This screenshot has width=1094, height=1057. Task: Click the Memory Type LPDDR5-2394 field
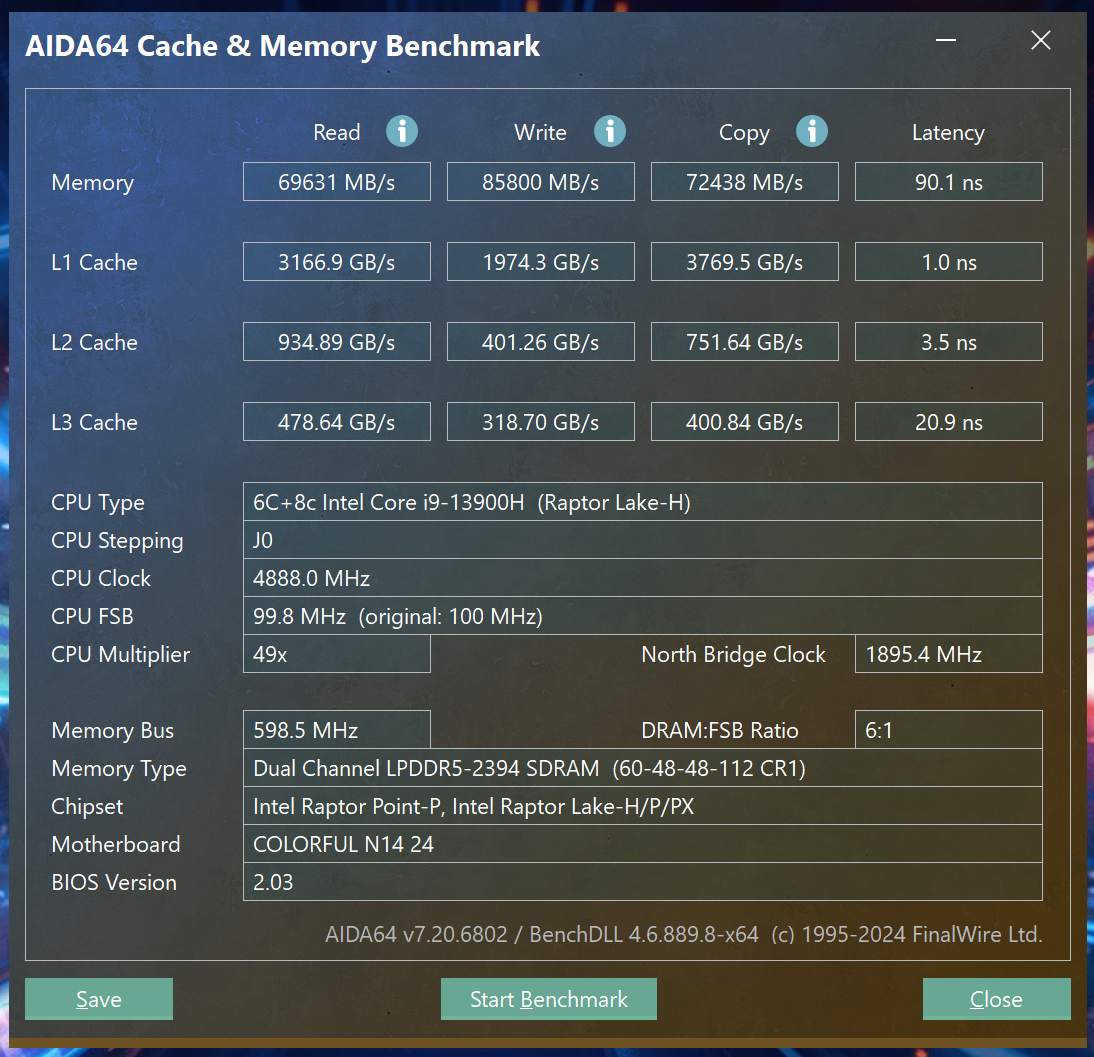click(643, 768)
